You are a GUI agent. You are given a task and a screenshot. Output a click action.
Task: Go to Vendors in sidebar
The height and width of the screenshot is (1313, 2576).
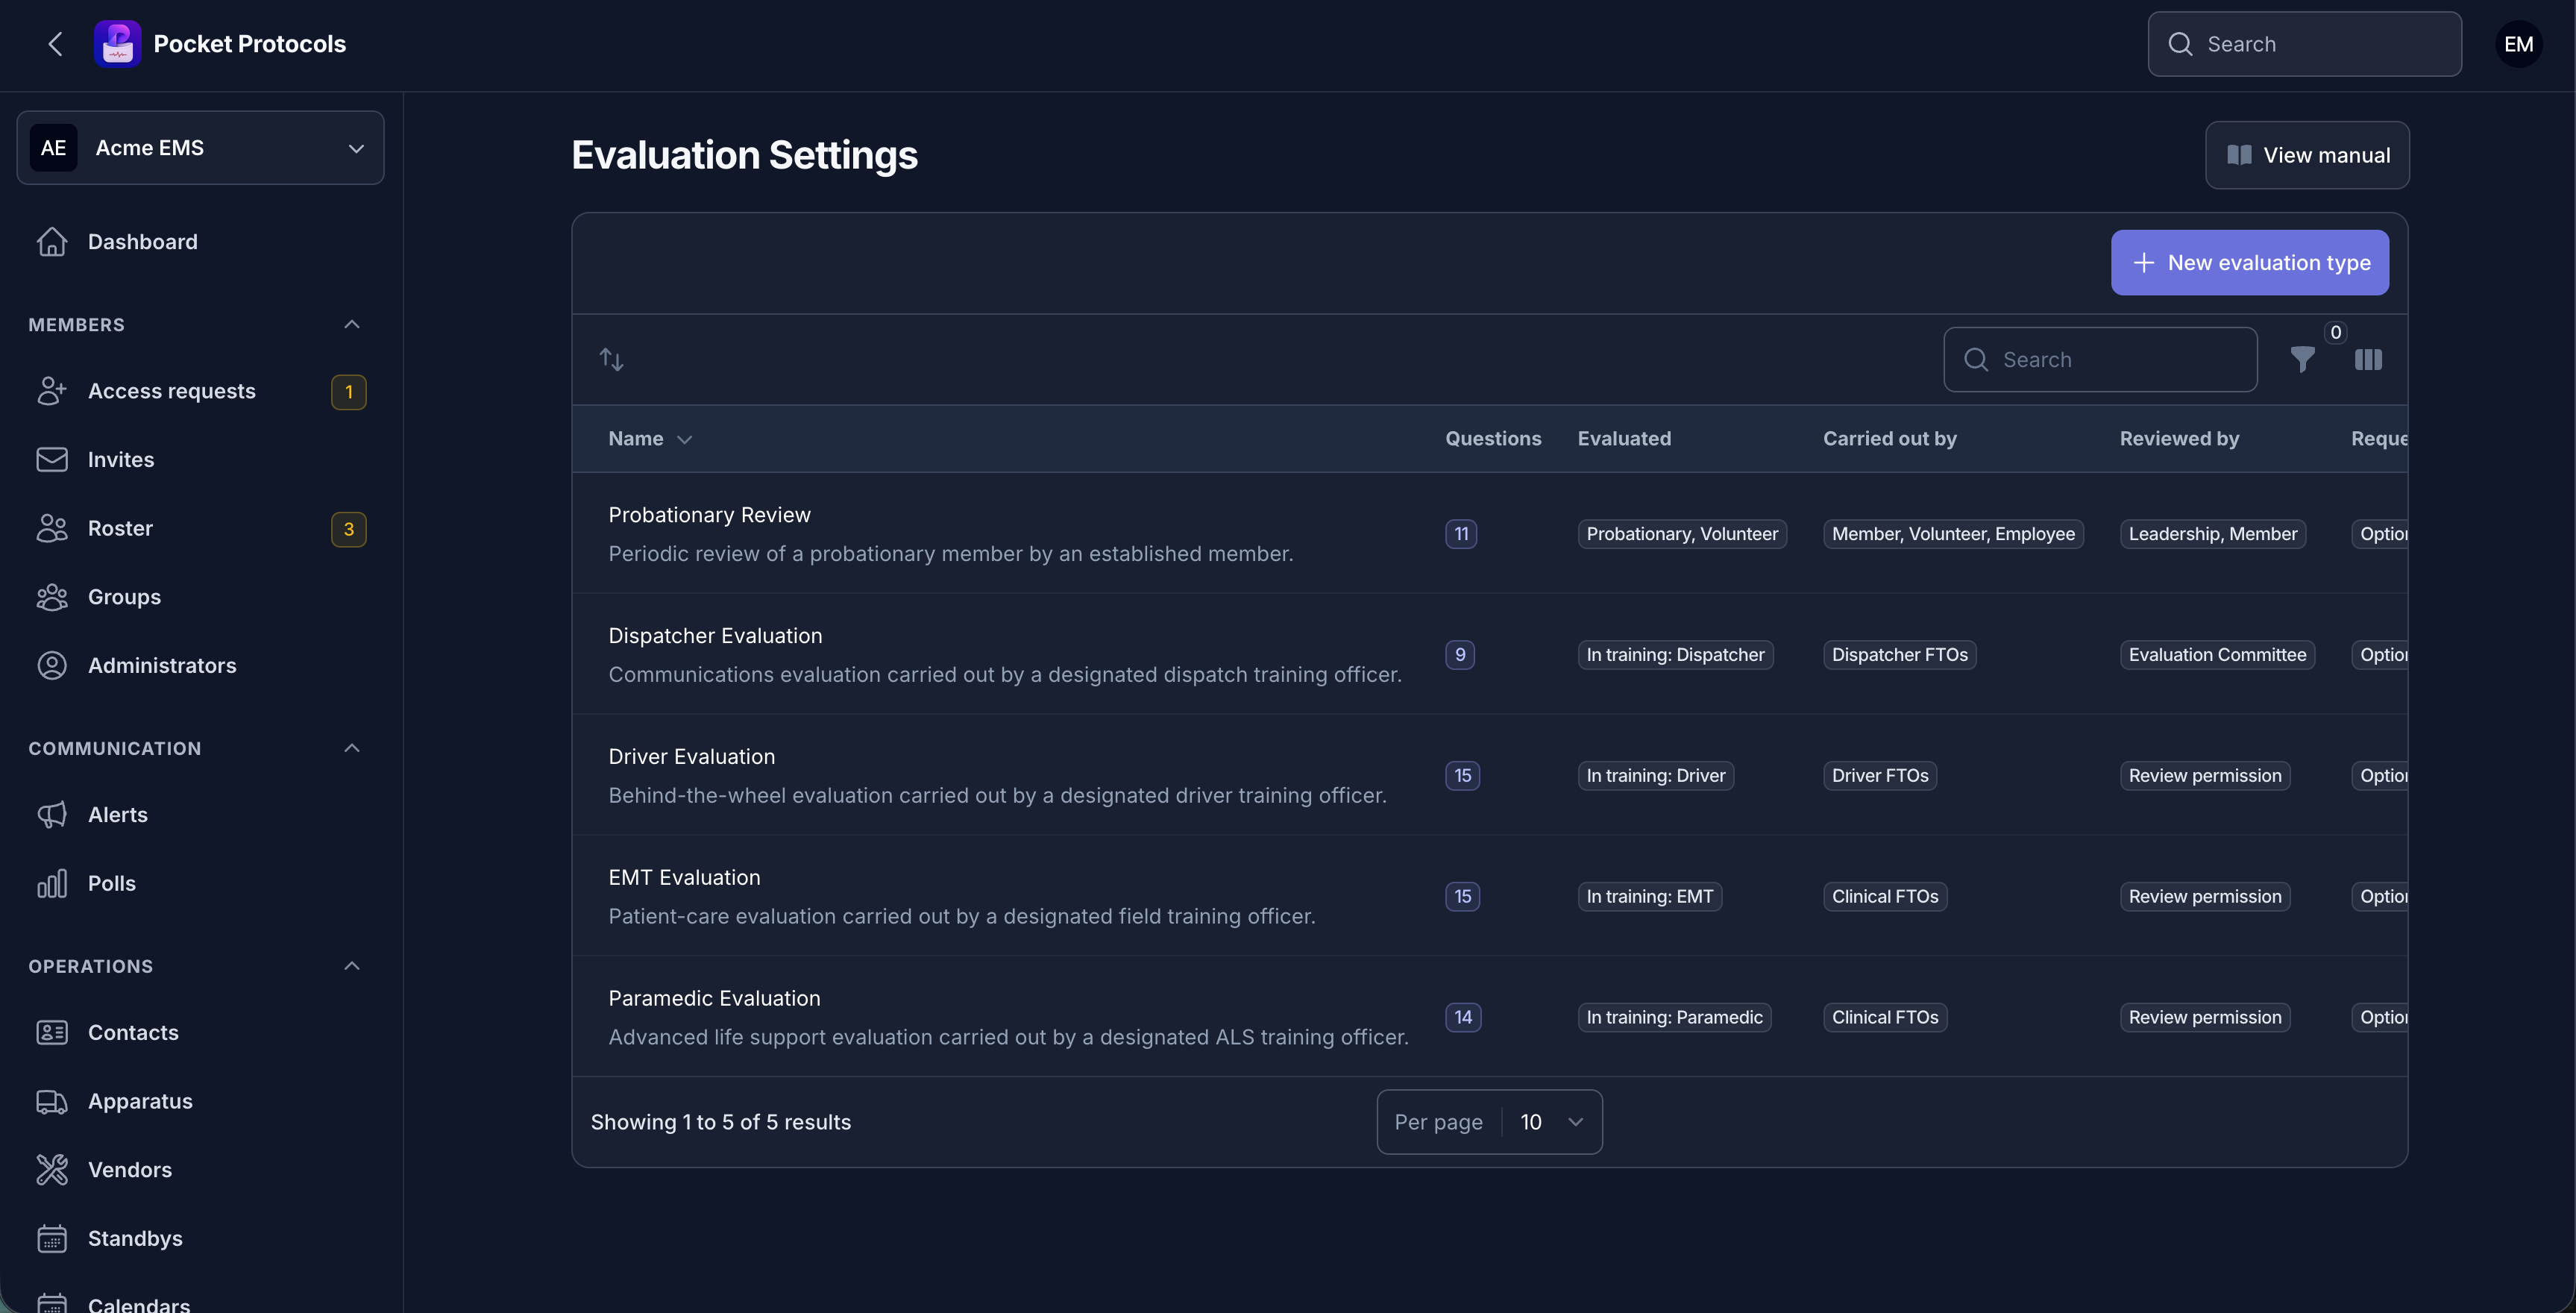point(200,1170)
